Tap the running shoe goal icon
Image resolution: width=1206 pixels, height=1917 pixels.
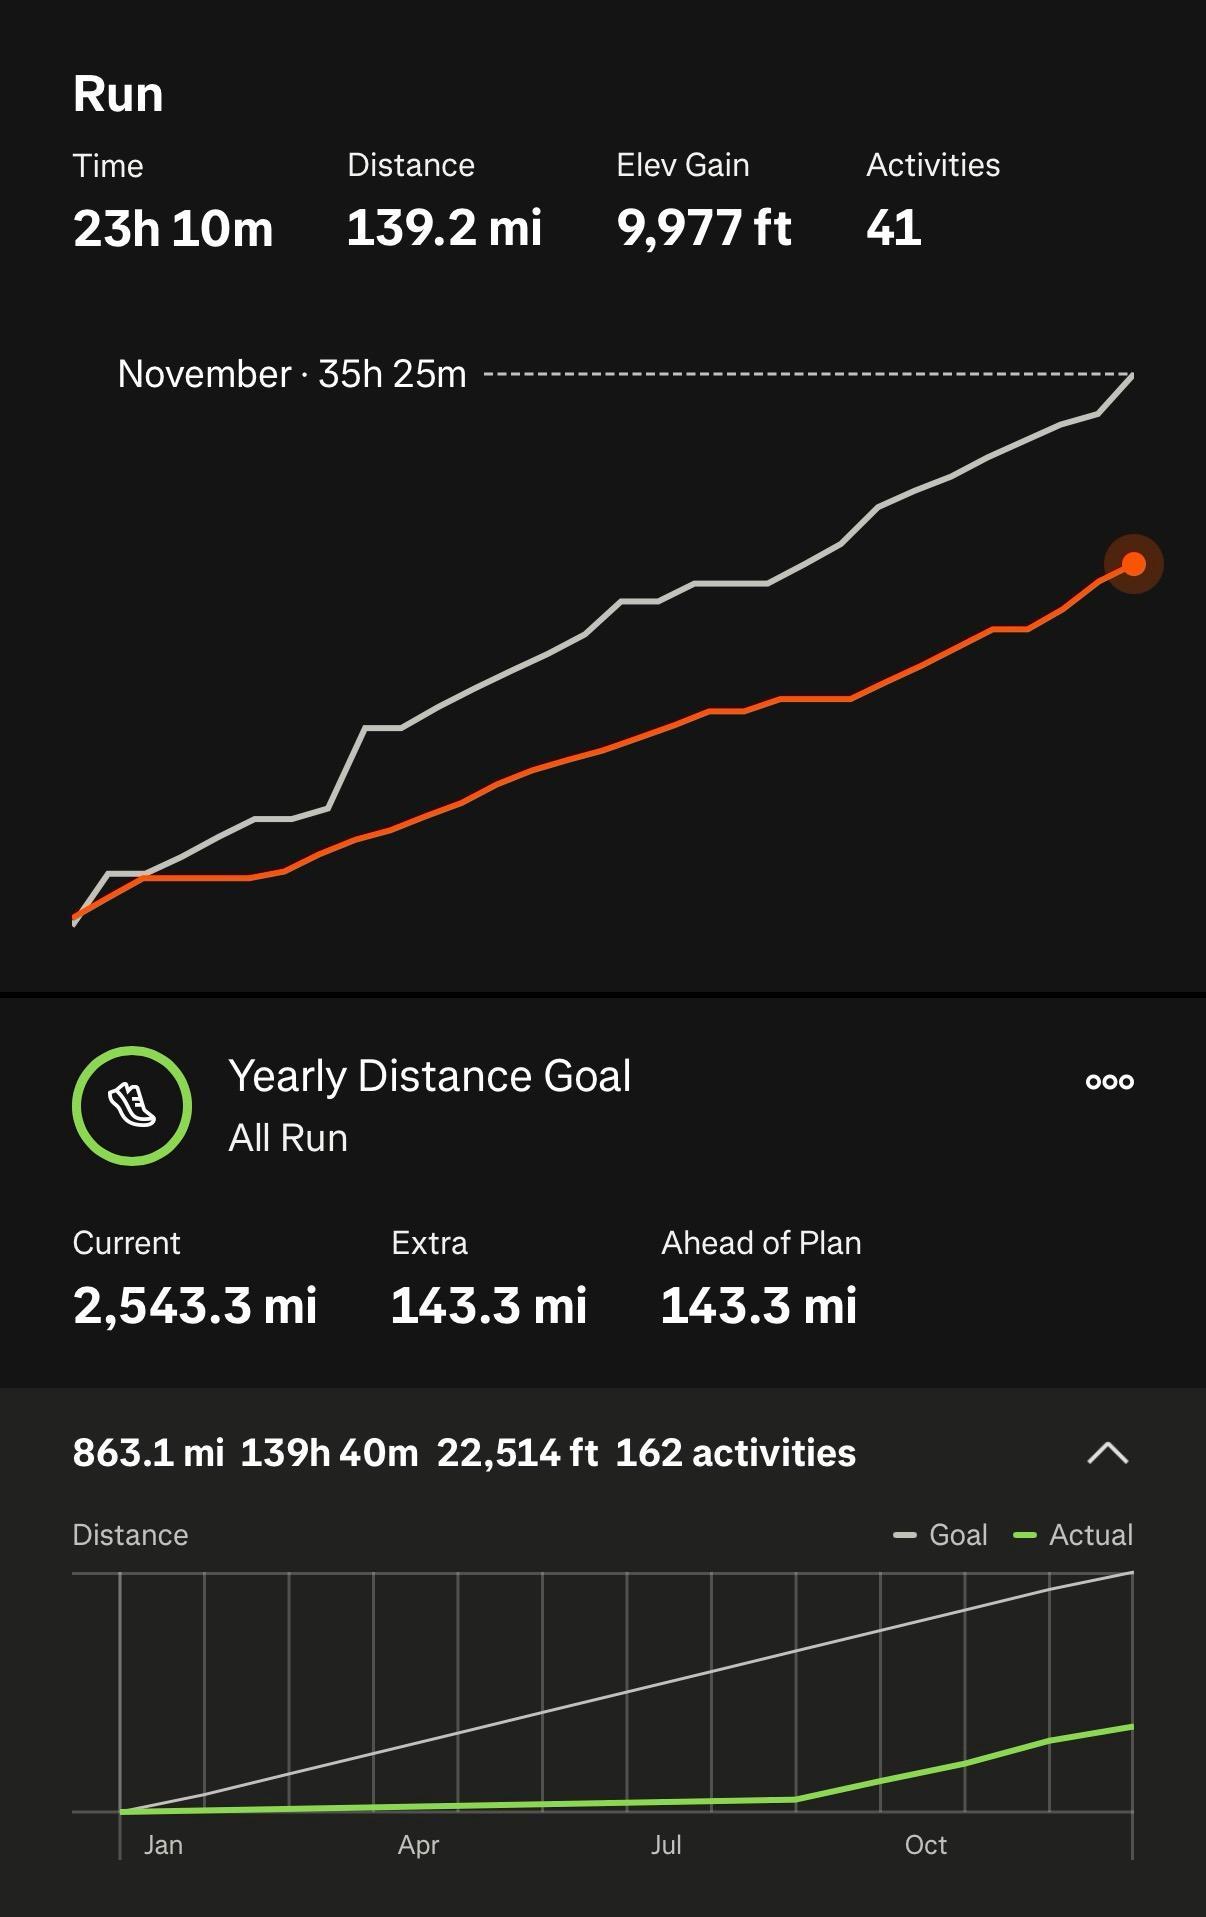coord(132,1105)
